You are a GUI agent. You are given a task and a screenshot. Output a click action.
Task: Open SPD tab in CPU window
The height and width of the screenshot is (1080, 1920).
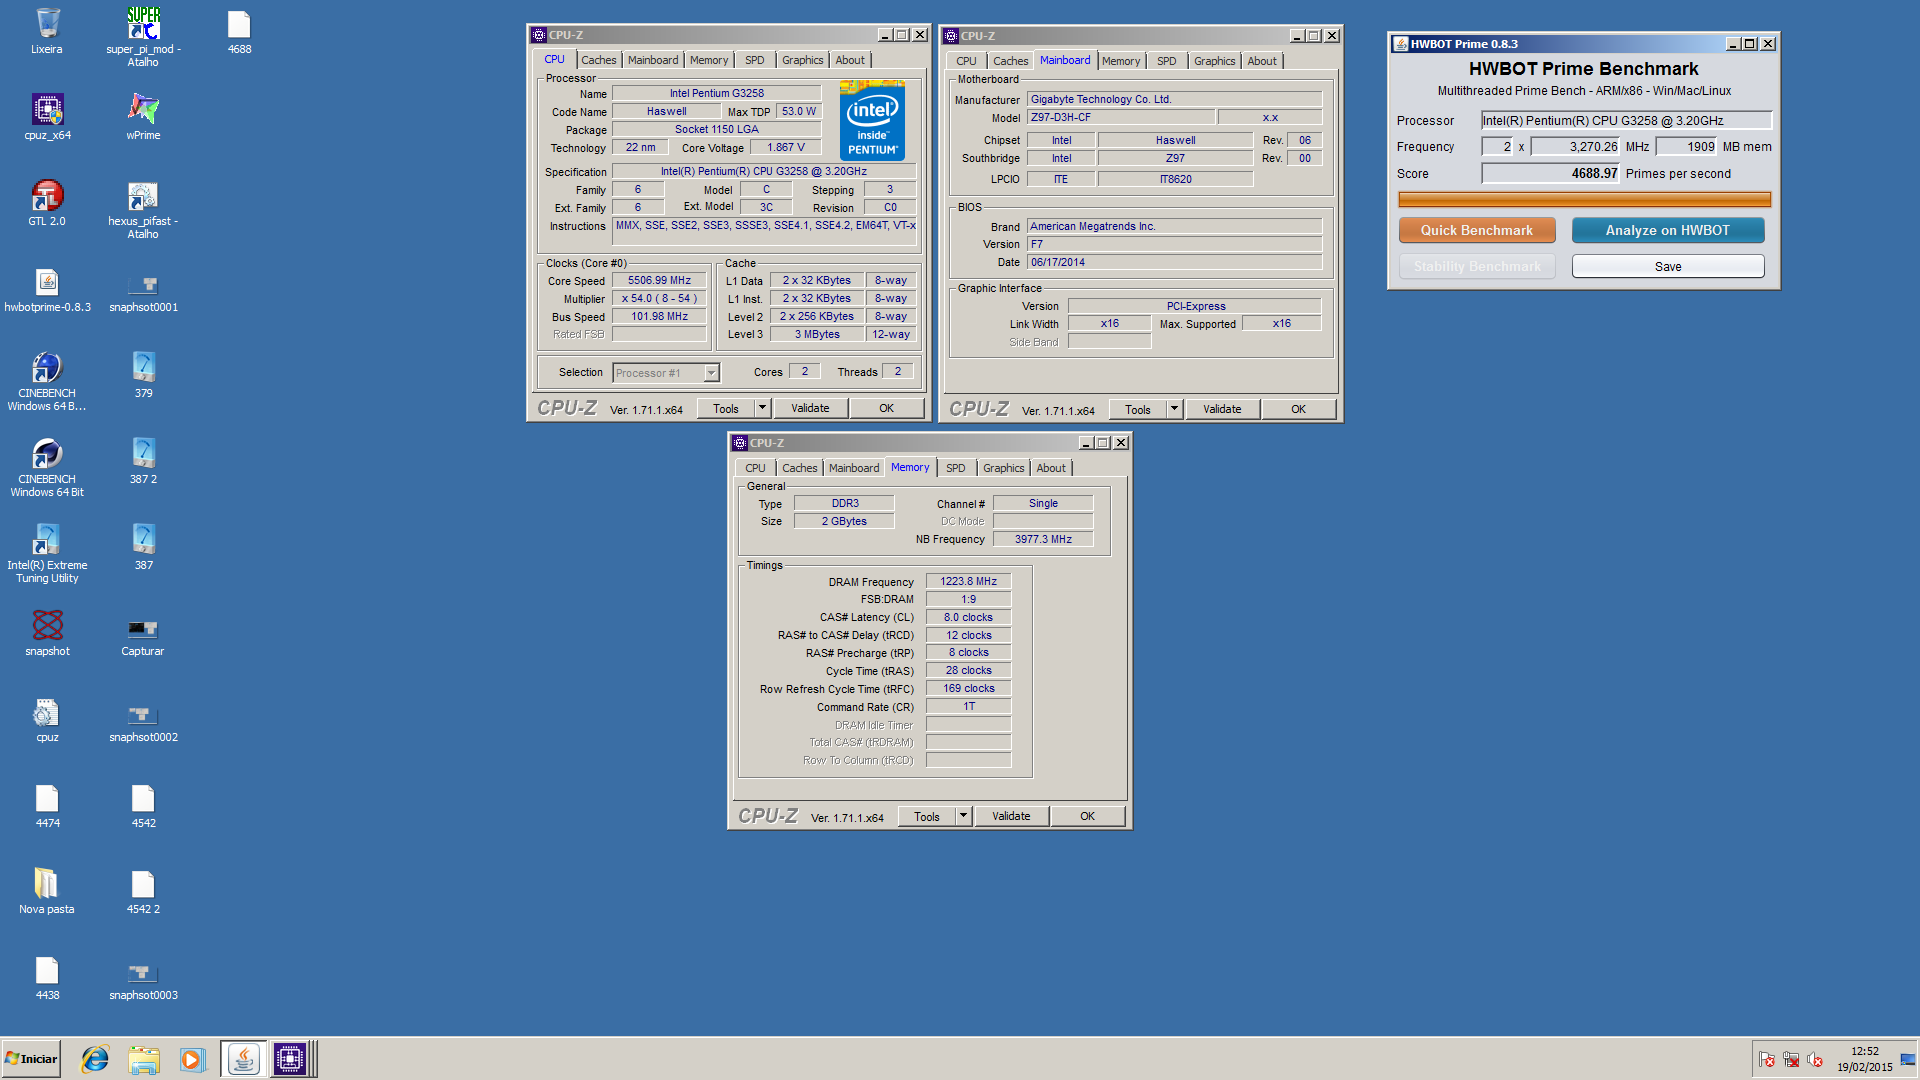coord(755,60)
